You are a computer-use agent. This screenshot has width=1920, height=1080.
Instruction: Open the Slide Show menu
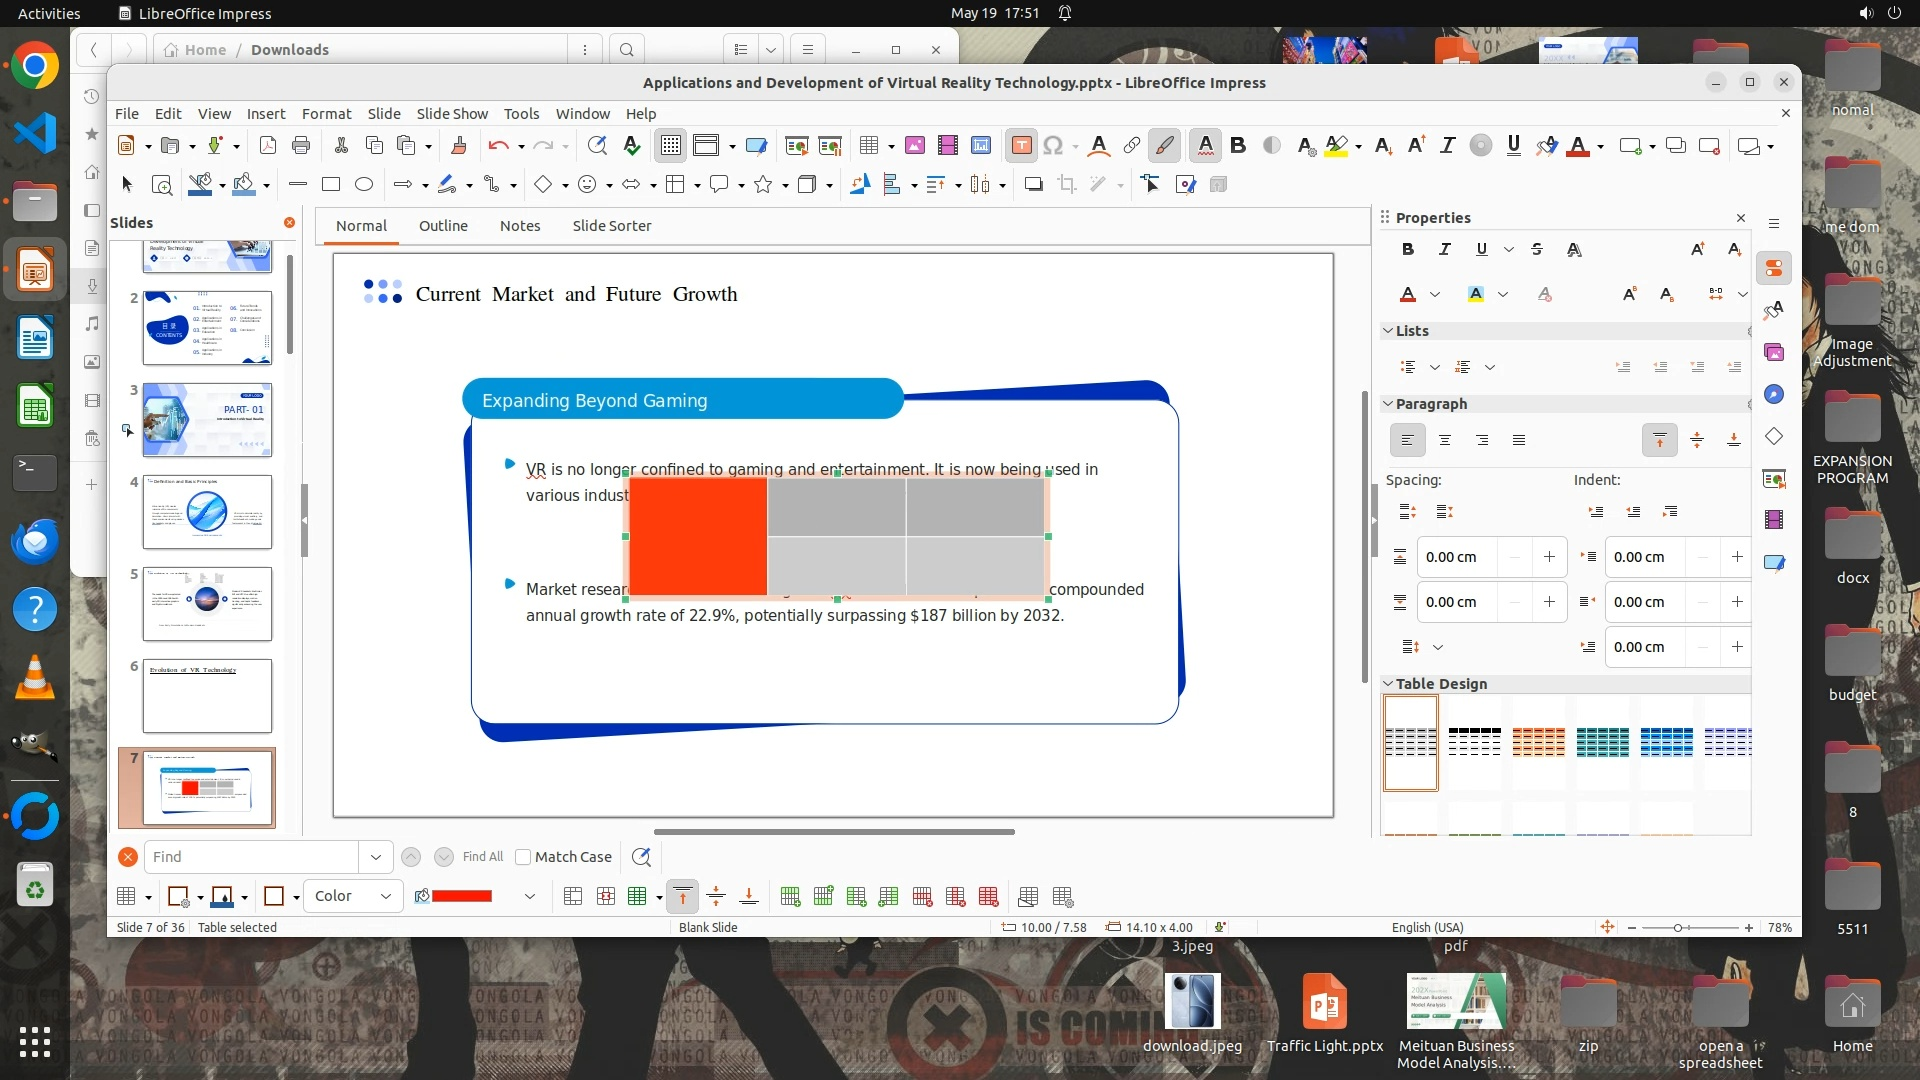(452, 114)
